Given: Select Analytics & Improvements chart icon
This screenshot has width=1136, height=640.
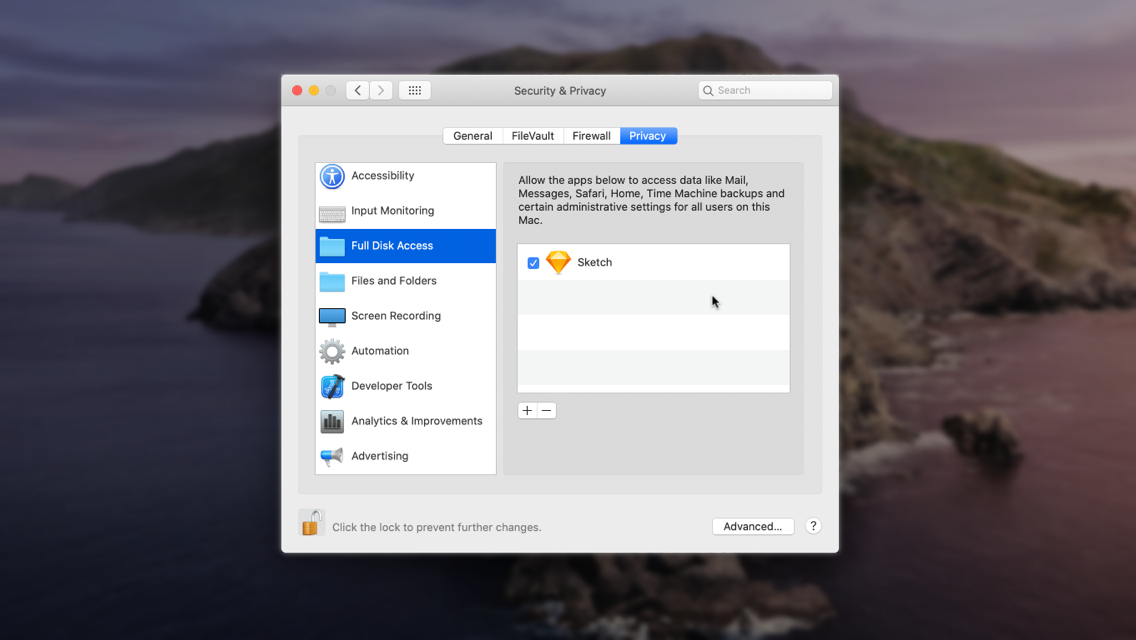Looking at the screenshot, I should [332, 421].
